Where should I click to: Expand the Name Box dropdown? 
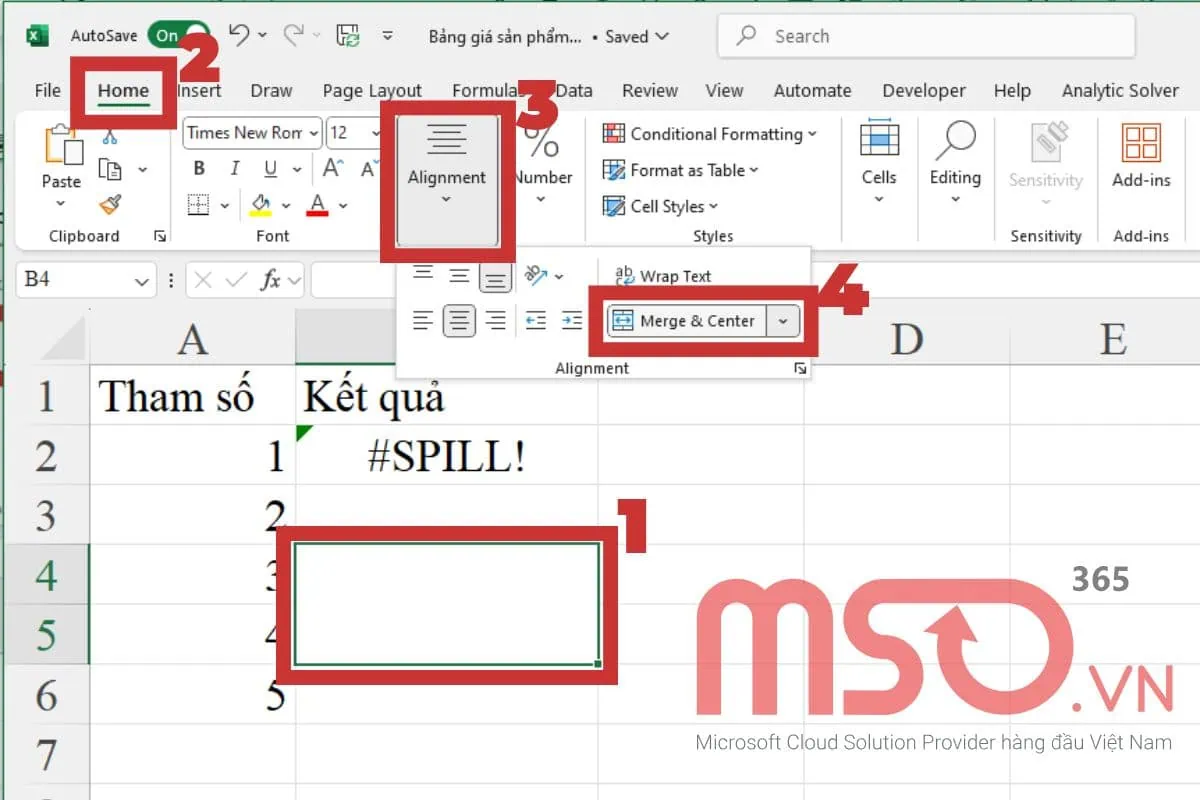[140, 280]
